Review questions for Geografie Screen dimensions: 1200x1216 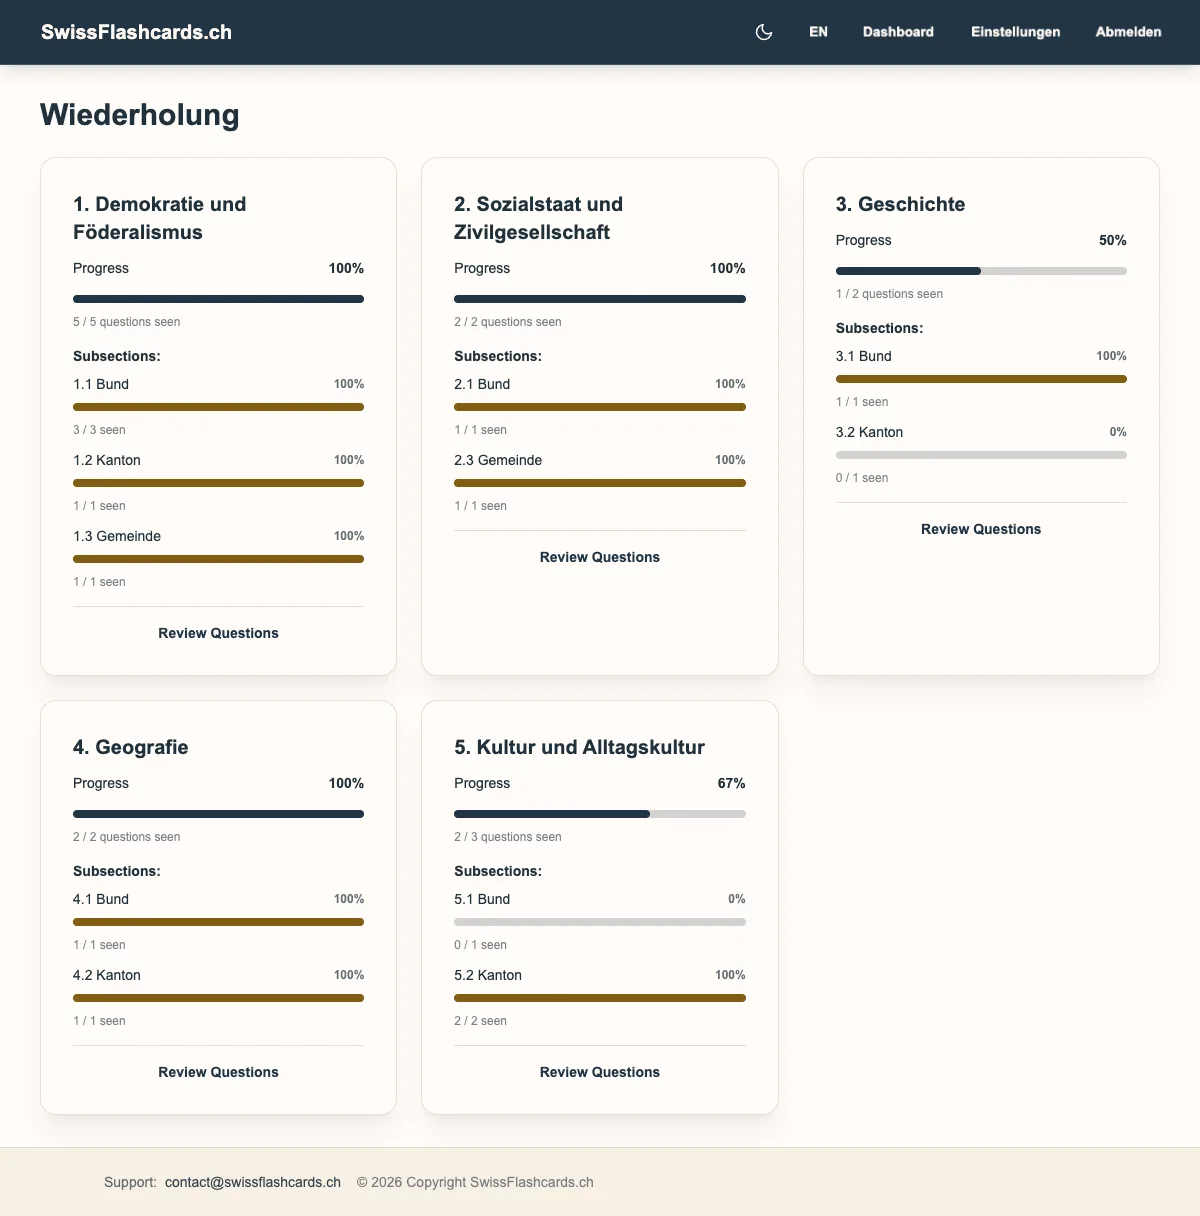coord(218,1071)
